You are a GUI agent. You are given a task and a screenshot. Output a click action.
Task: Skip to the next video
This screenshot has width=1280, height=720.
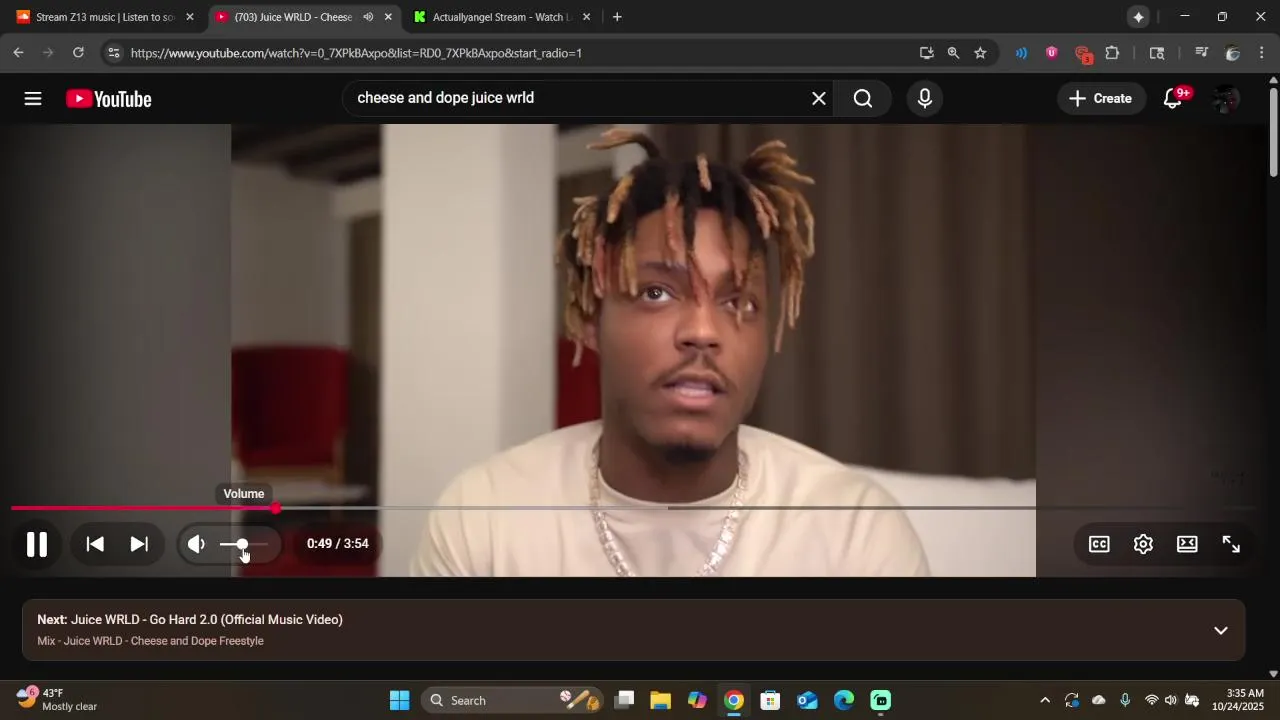[x=139, y=544]
